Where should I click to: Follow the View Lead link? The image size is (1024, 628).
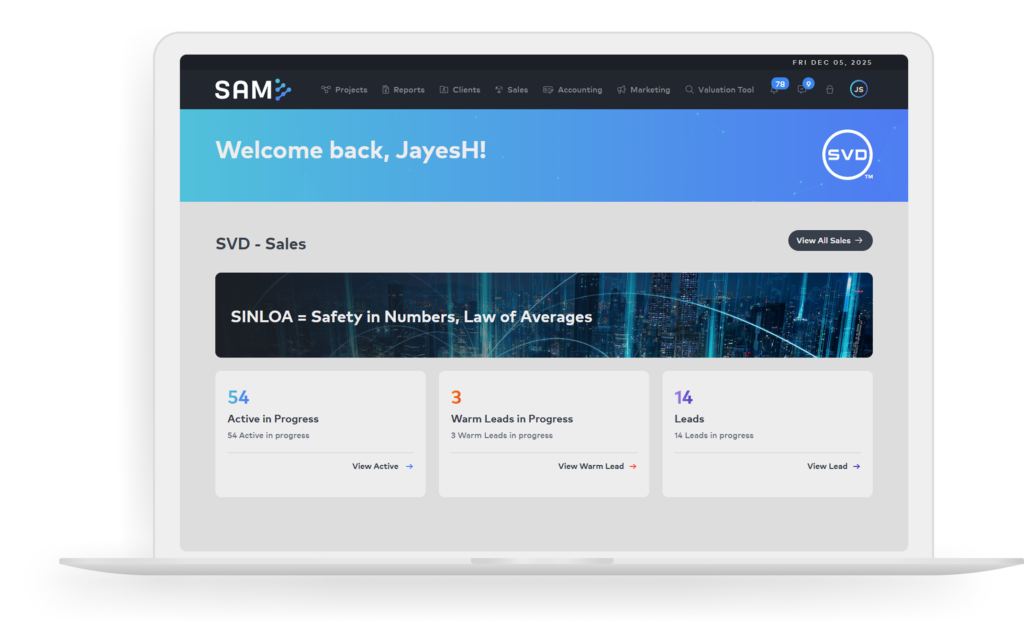834,466
